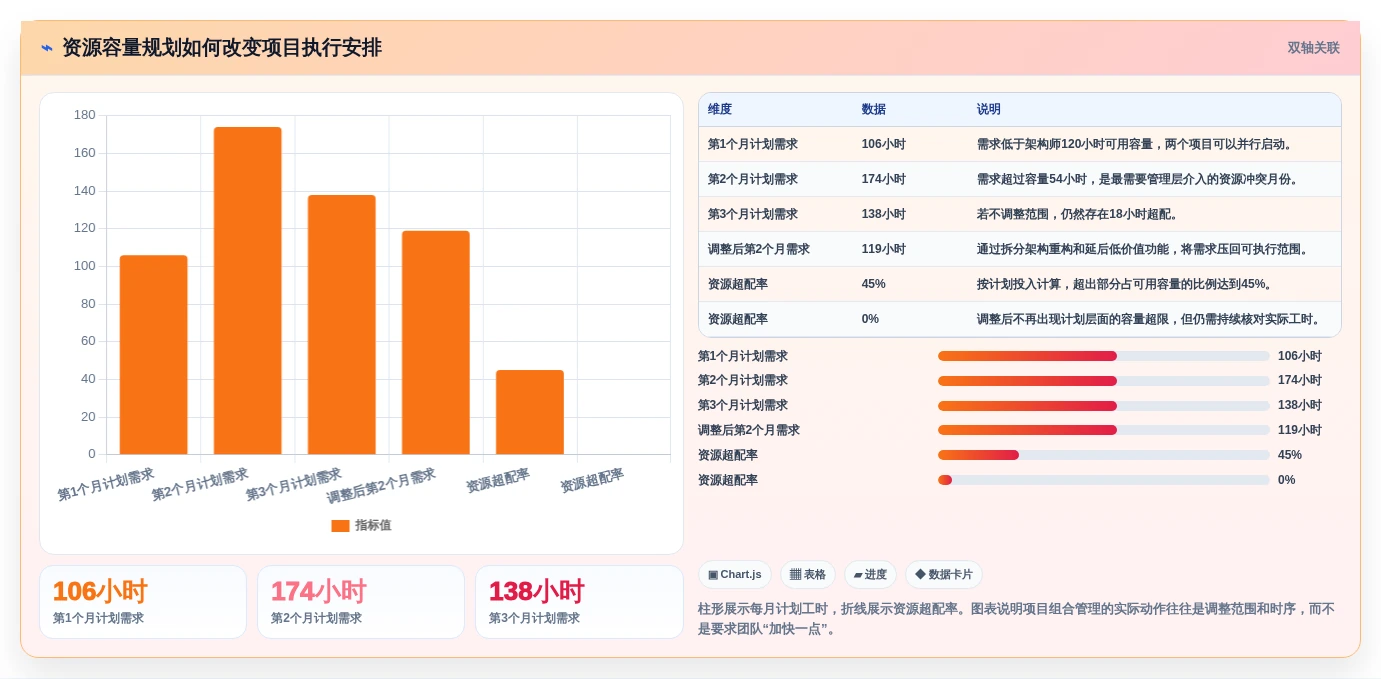
Task: Click explanation starting 若不调整范围
Action: 1080,214
